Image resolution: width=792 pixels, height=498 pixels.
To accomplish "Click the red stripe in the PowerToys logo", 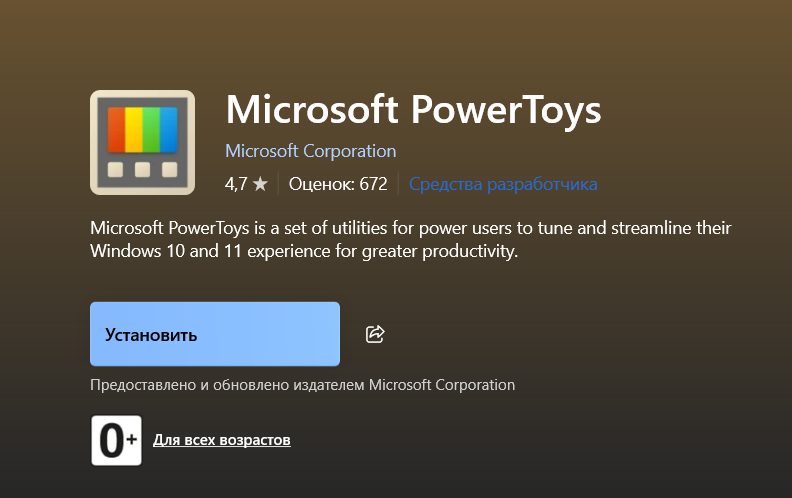I will pos(116,129).
